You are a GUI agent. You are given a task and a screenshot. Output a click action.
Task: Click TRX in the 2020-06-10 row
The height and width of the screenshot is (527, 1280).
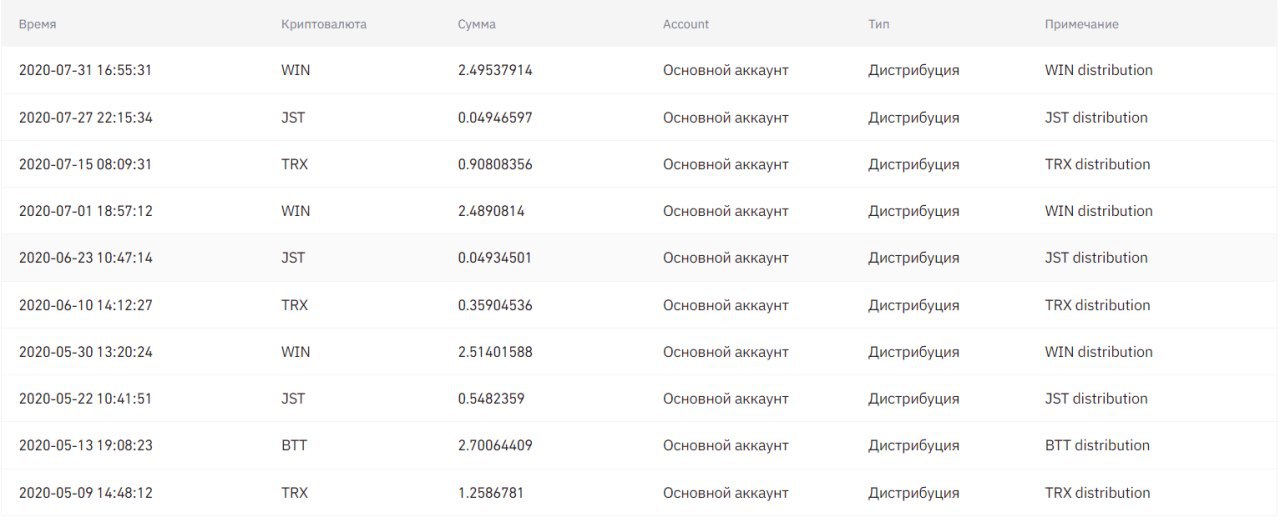[294, 305]
